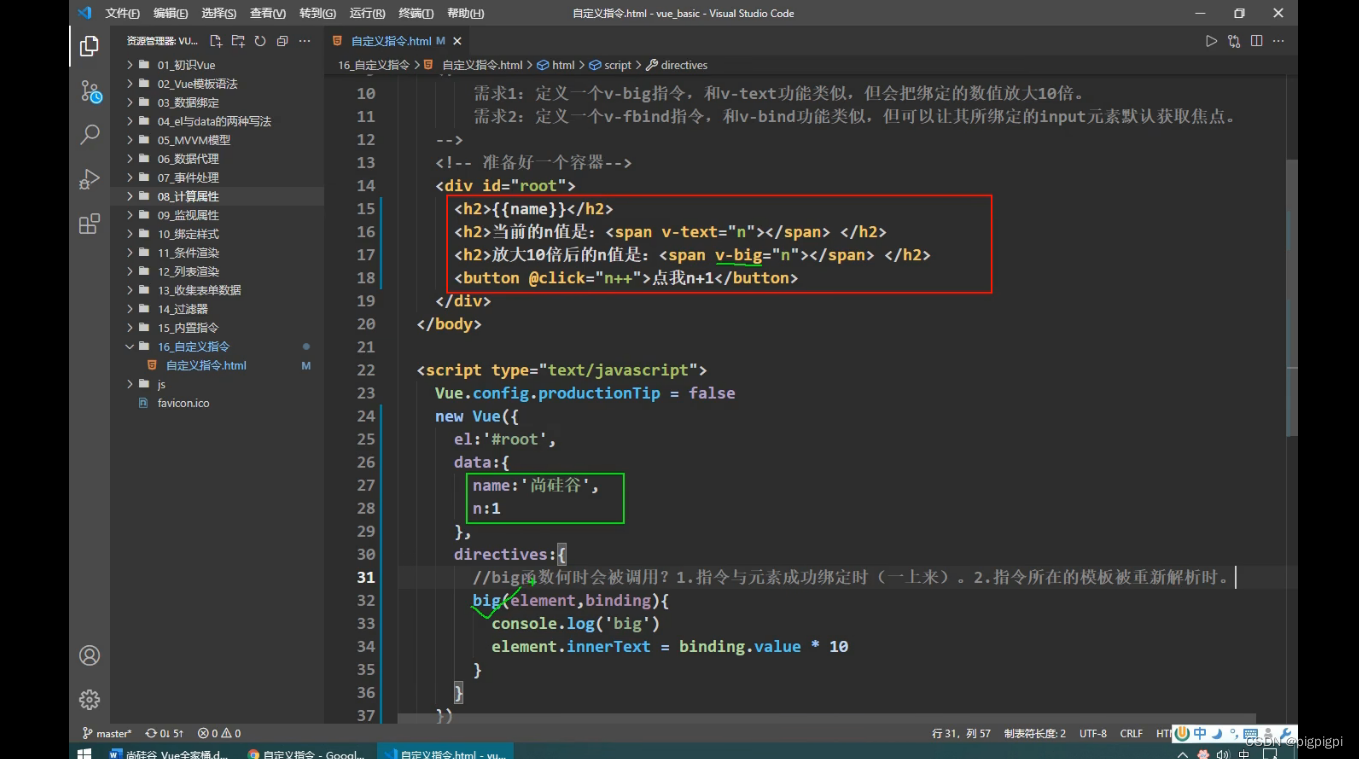Click the New Folder icon in explorer header

pos(238,41)
